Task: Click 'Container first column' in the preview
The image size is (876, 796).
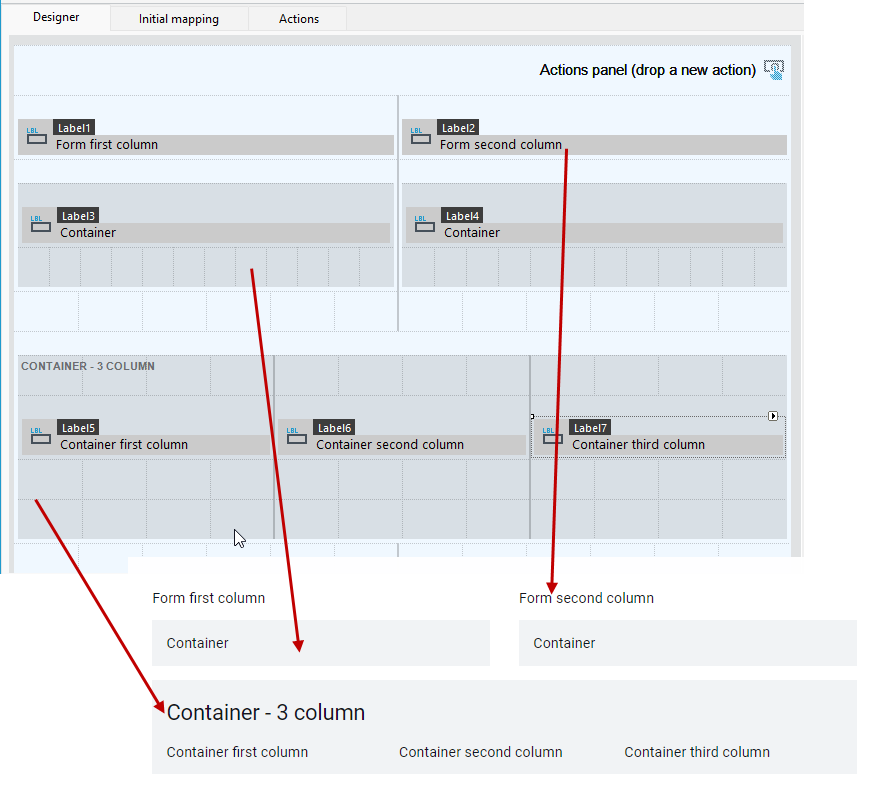Action: click(x=237, y=752)
